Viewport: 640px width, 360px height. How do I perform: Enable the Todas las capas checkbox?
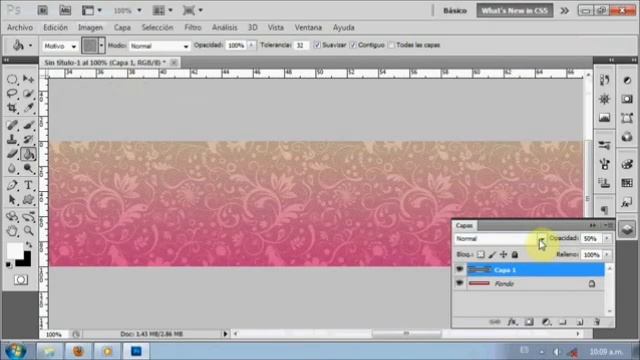click(391, 45)
